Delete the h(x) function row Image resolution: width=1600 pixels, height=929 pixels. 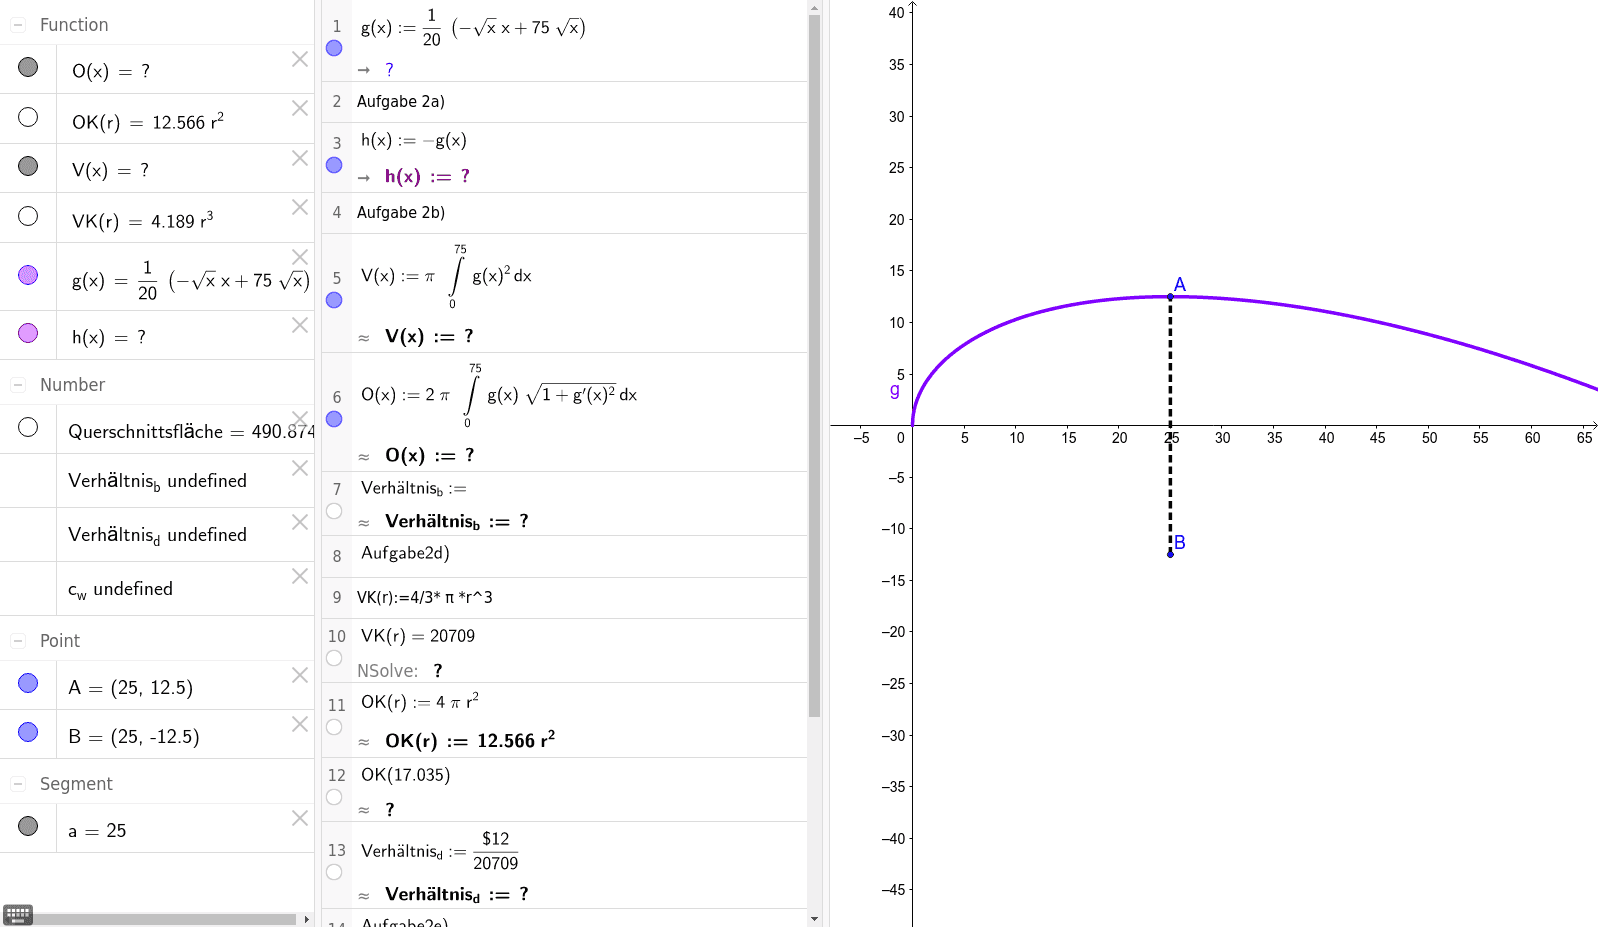[x=299, y=325]
